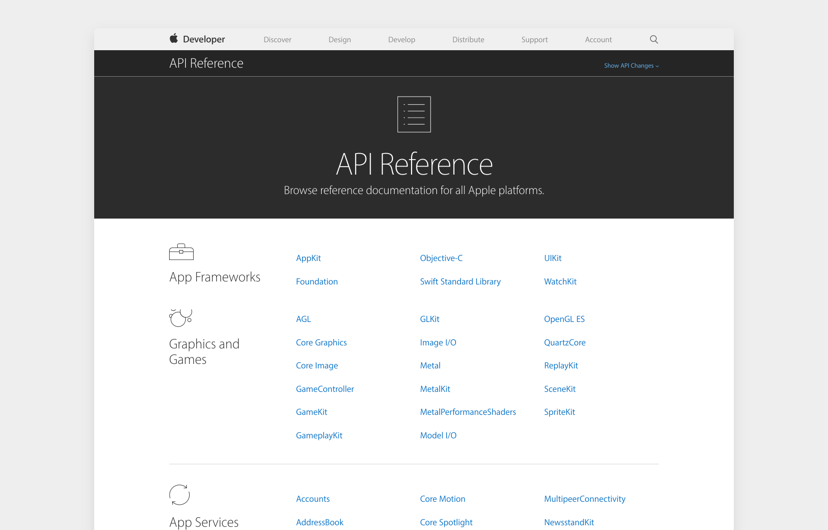Viewport: 828px width, 530px height.
Task: Open the AGL link
Action: click(303, 319)
